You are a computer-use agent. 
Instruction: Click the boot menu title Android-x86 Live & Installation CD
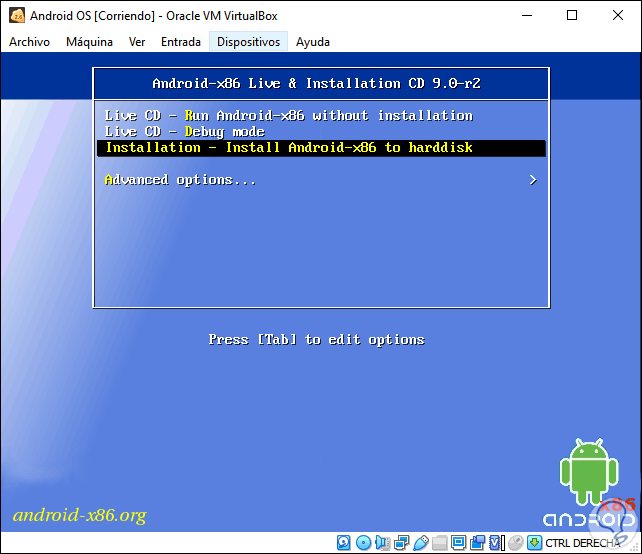coord(316,84)
